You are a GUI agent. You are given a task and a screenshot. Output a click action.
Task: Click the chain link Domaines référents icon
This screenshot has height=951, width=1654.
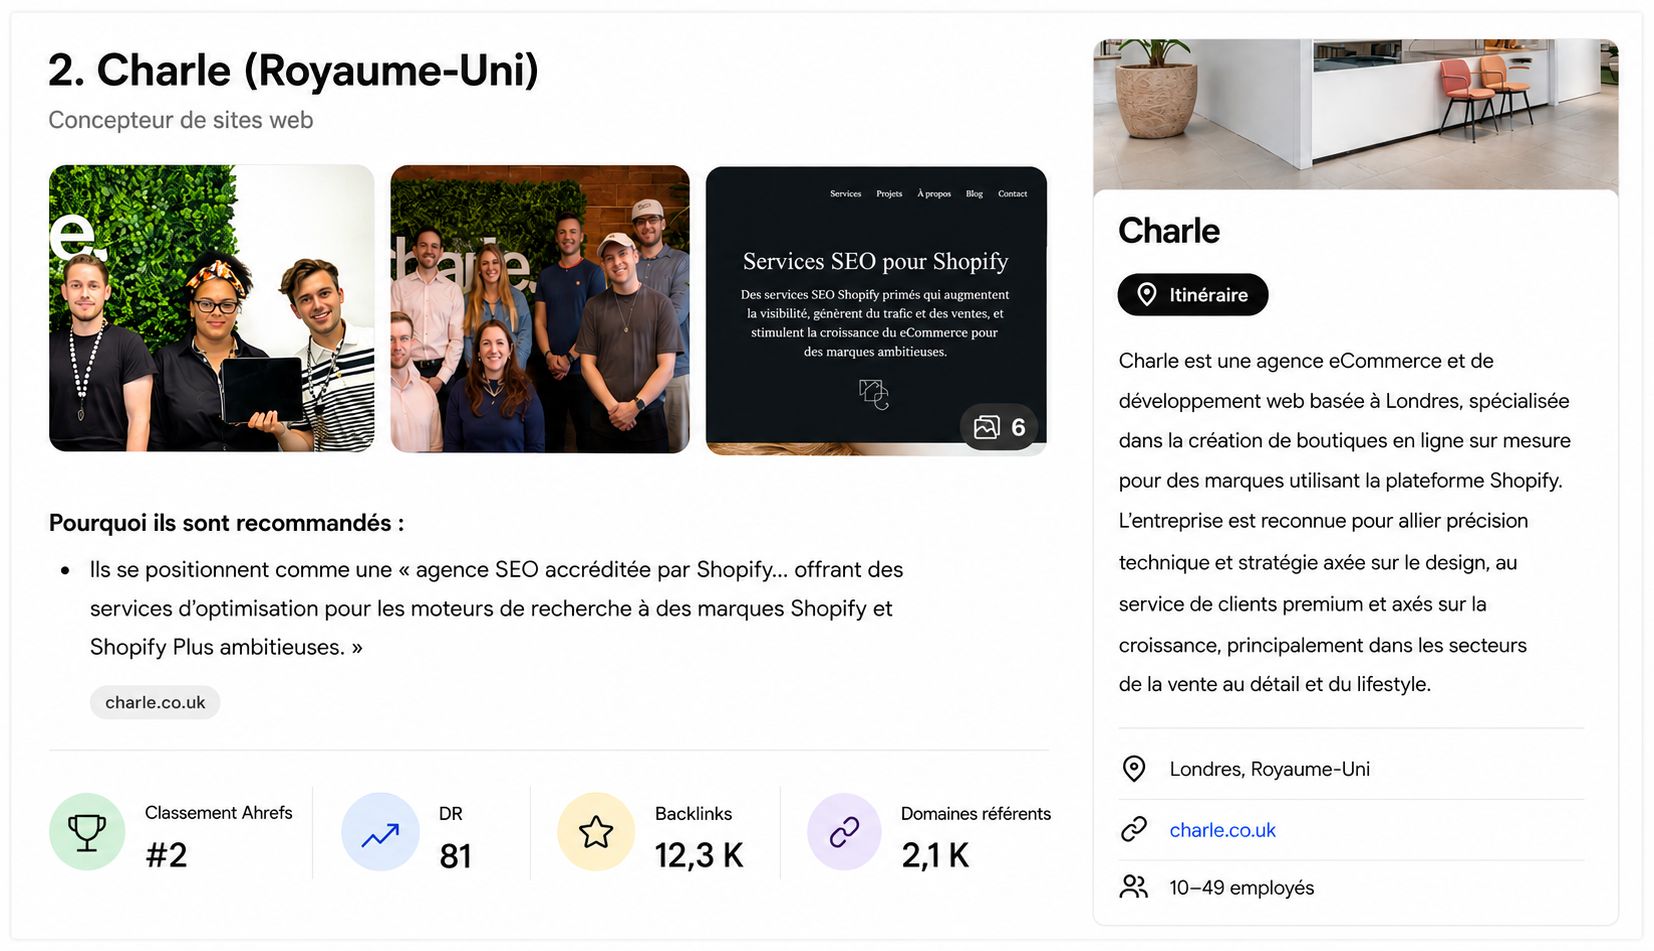tap(844, 832)
